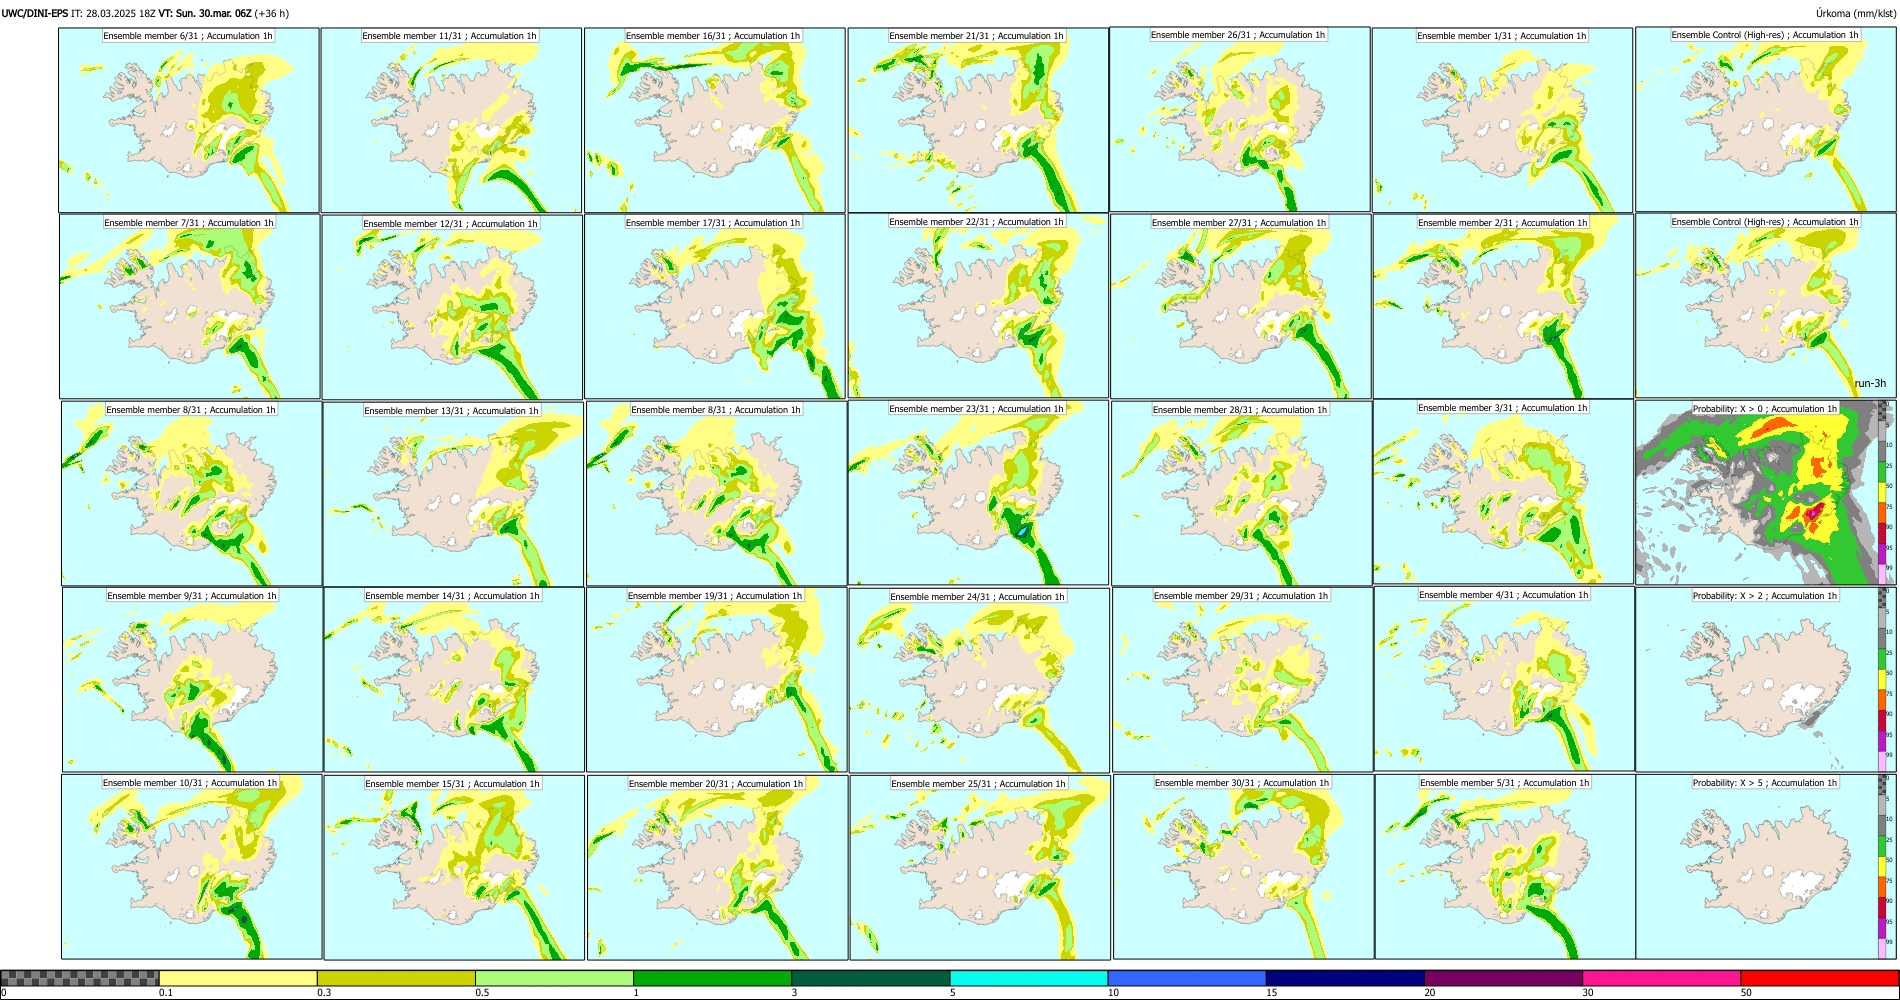
Task: Open the Probability X > 0 map panel
Action: 1766,493
